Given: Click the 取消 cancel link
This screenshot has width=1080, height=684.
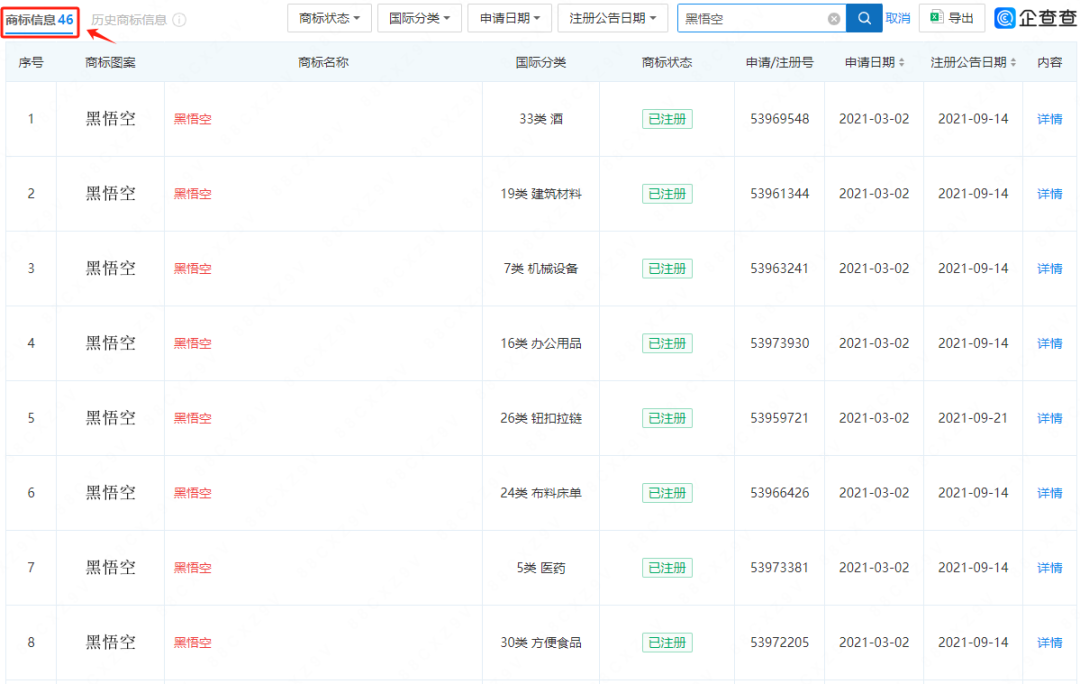Looking at the screenshot, I should tap(897, 18).
